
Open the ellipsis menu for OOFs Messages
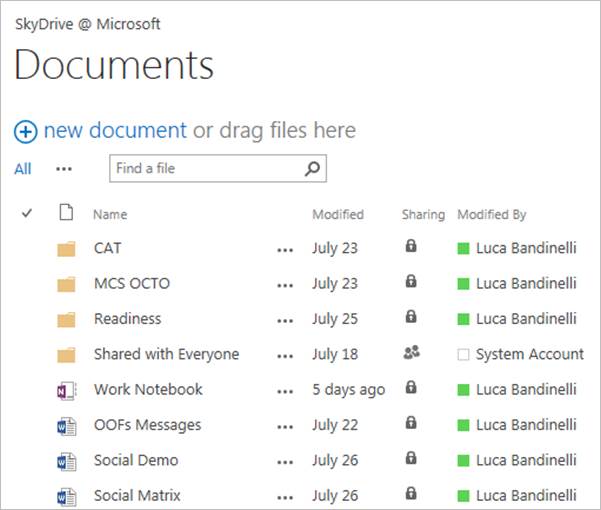(285, 427)
